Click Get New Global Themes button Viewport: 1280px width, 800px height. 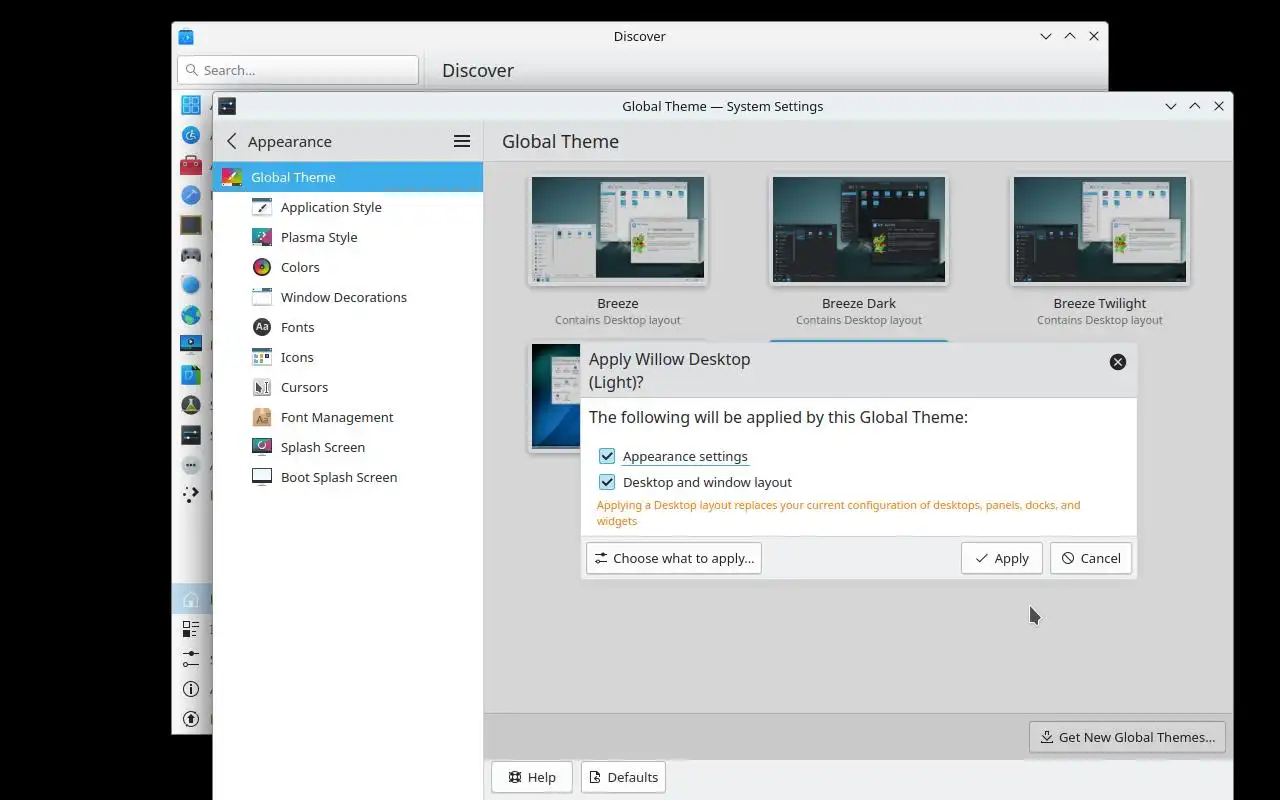click(x=1127, y=737)
